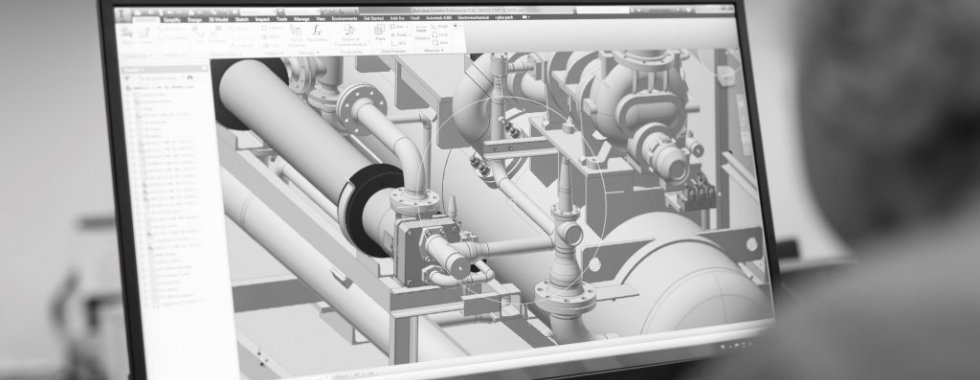The width and height of the screenshot is (980, 380).
Task: Choose the Measure Area tool
Action: tap(439, 42)
